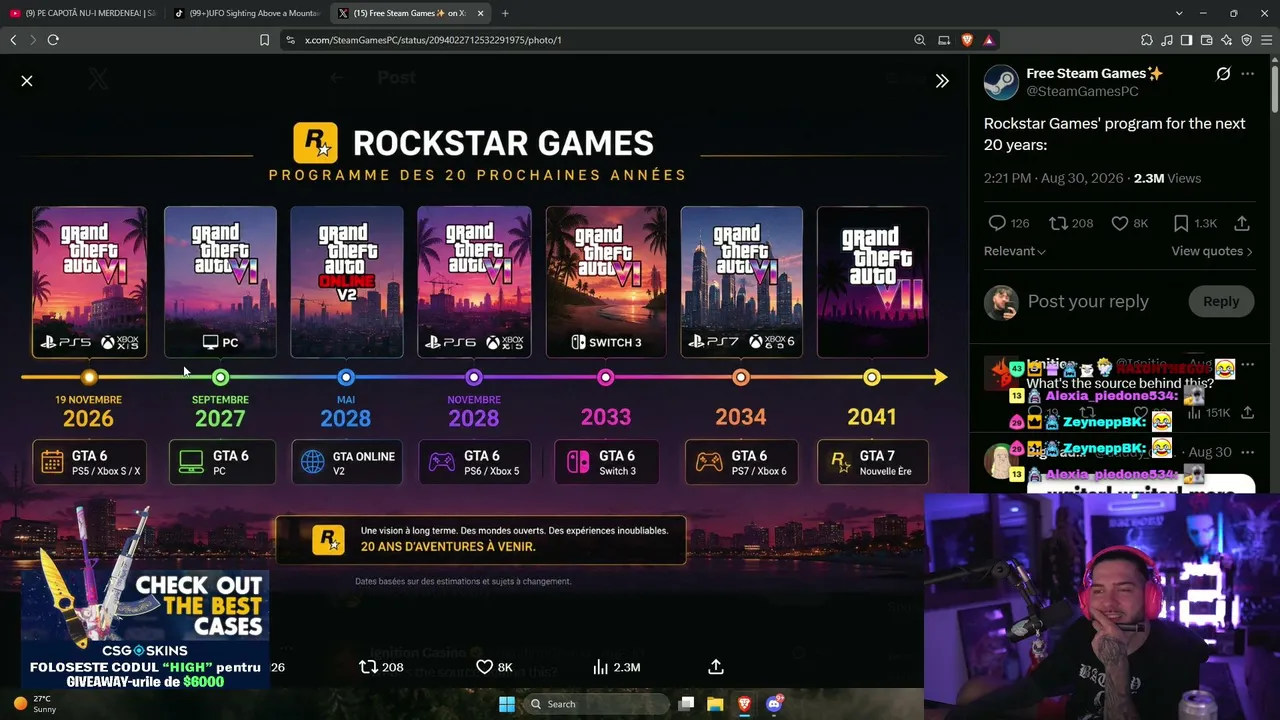Click the Brave icon on the taskbar
Viewport: 1280px width, 720px height.
[744, 704]
